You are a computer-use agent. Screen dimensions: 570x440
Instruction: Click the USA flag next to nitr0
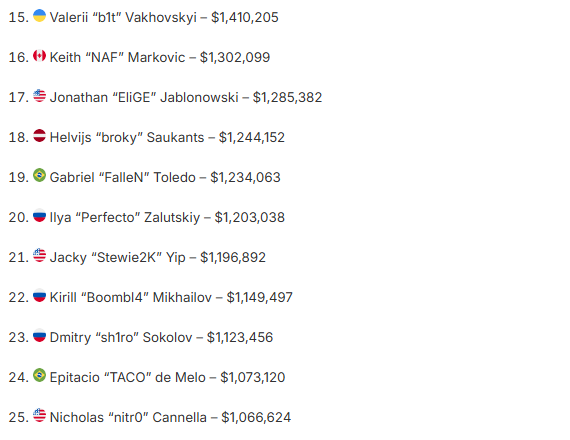pyautogui.click(x=39, y=415)
